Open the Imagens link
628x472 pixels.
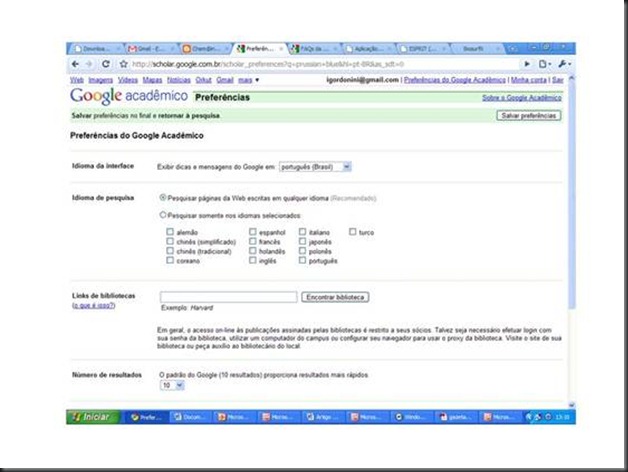pyautogui.click(x=101, y=80)
